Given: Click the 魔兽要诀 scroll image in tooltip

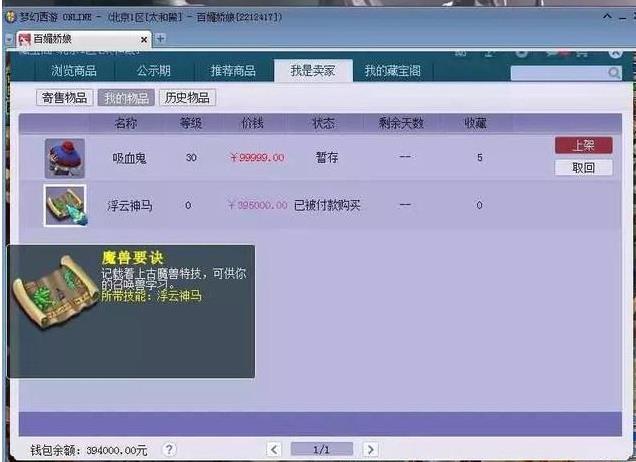Looking at the screenshot, I should [55, 291].
